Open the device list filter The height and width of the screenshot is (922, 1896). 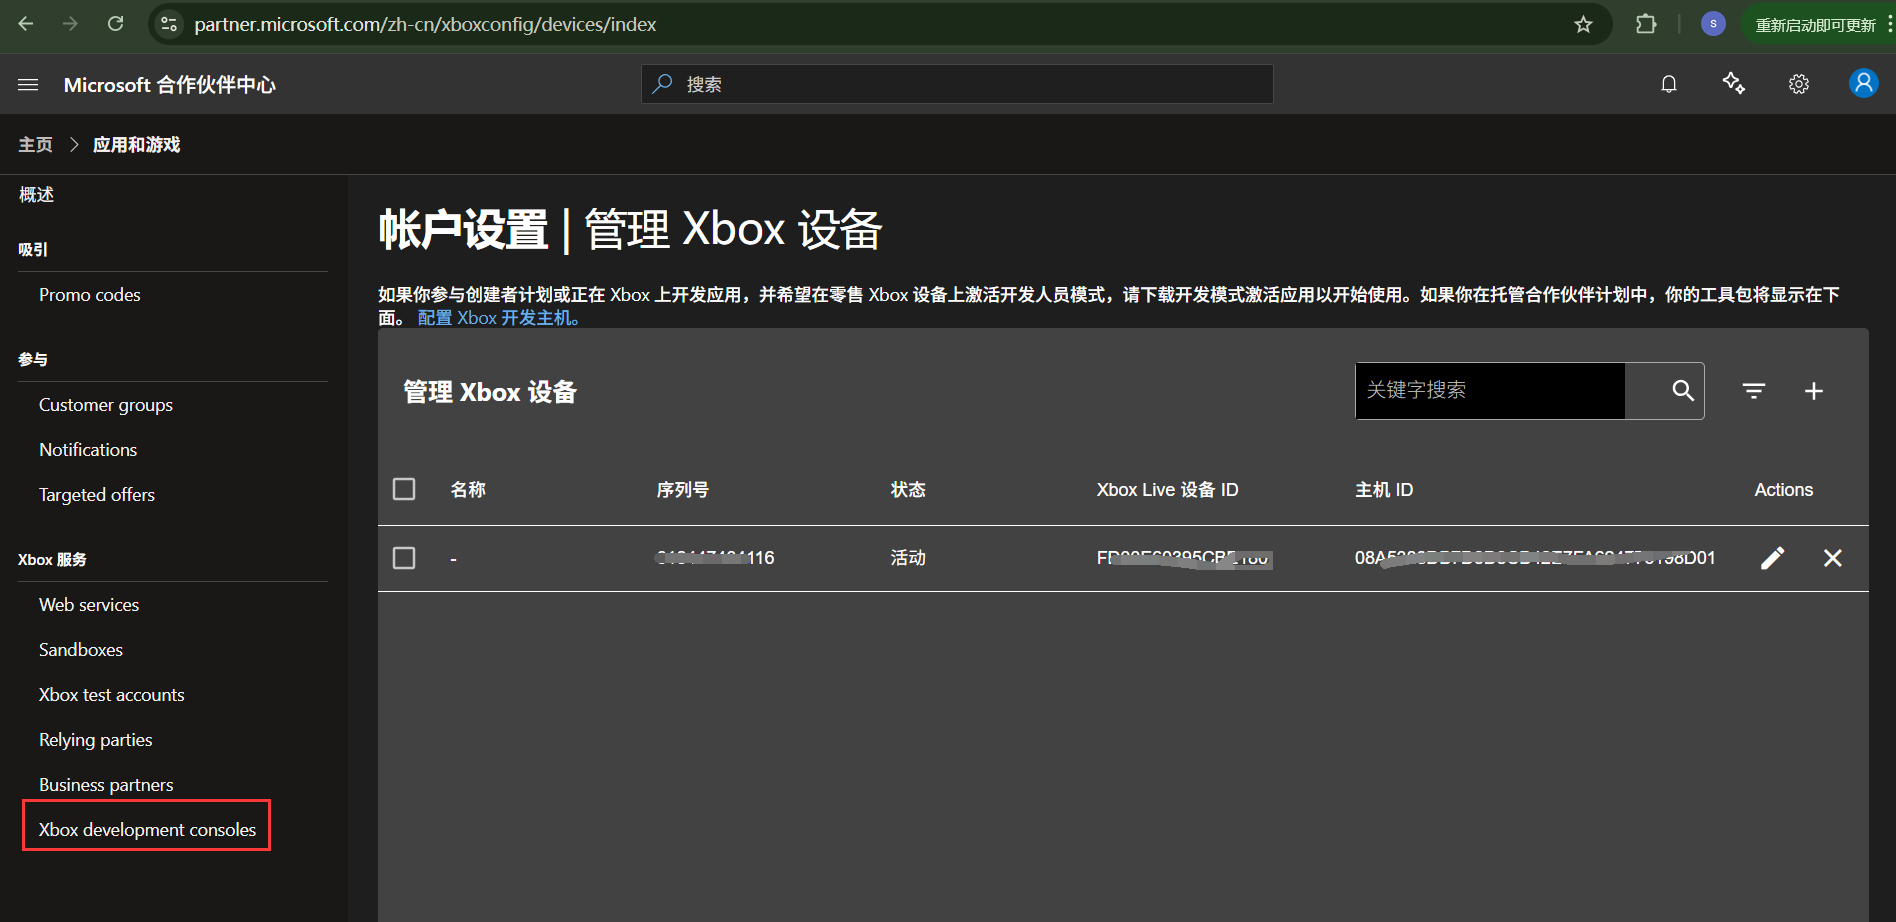click(1753, 391)
